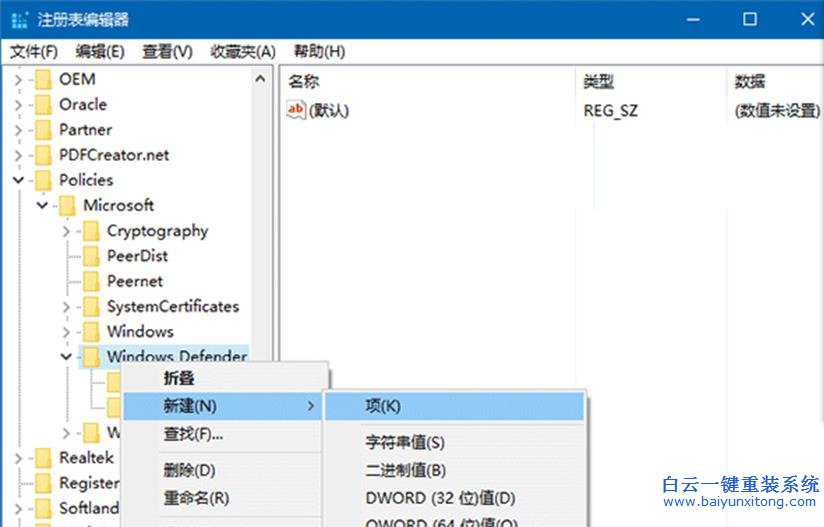Click the Peernet folder icon
824x527 pixels.
click(x=91, y=281)
